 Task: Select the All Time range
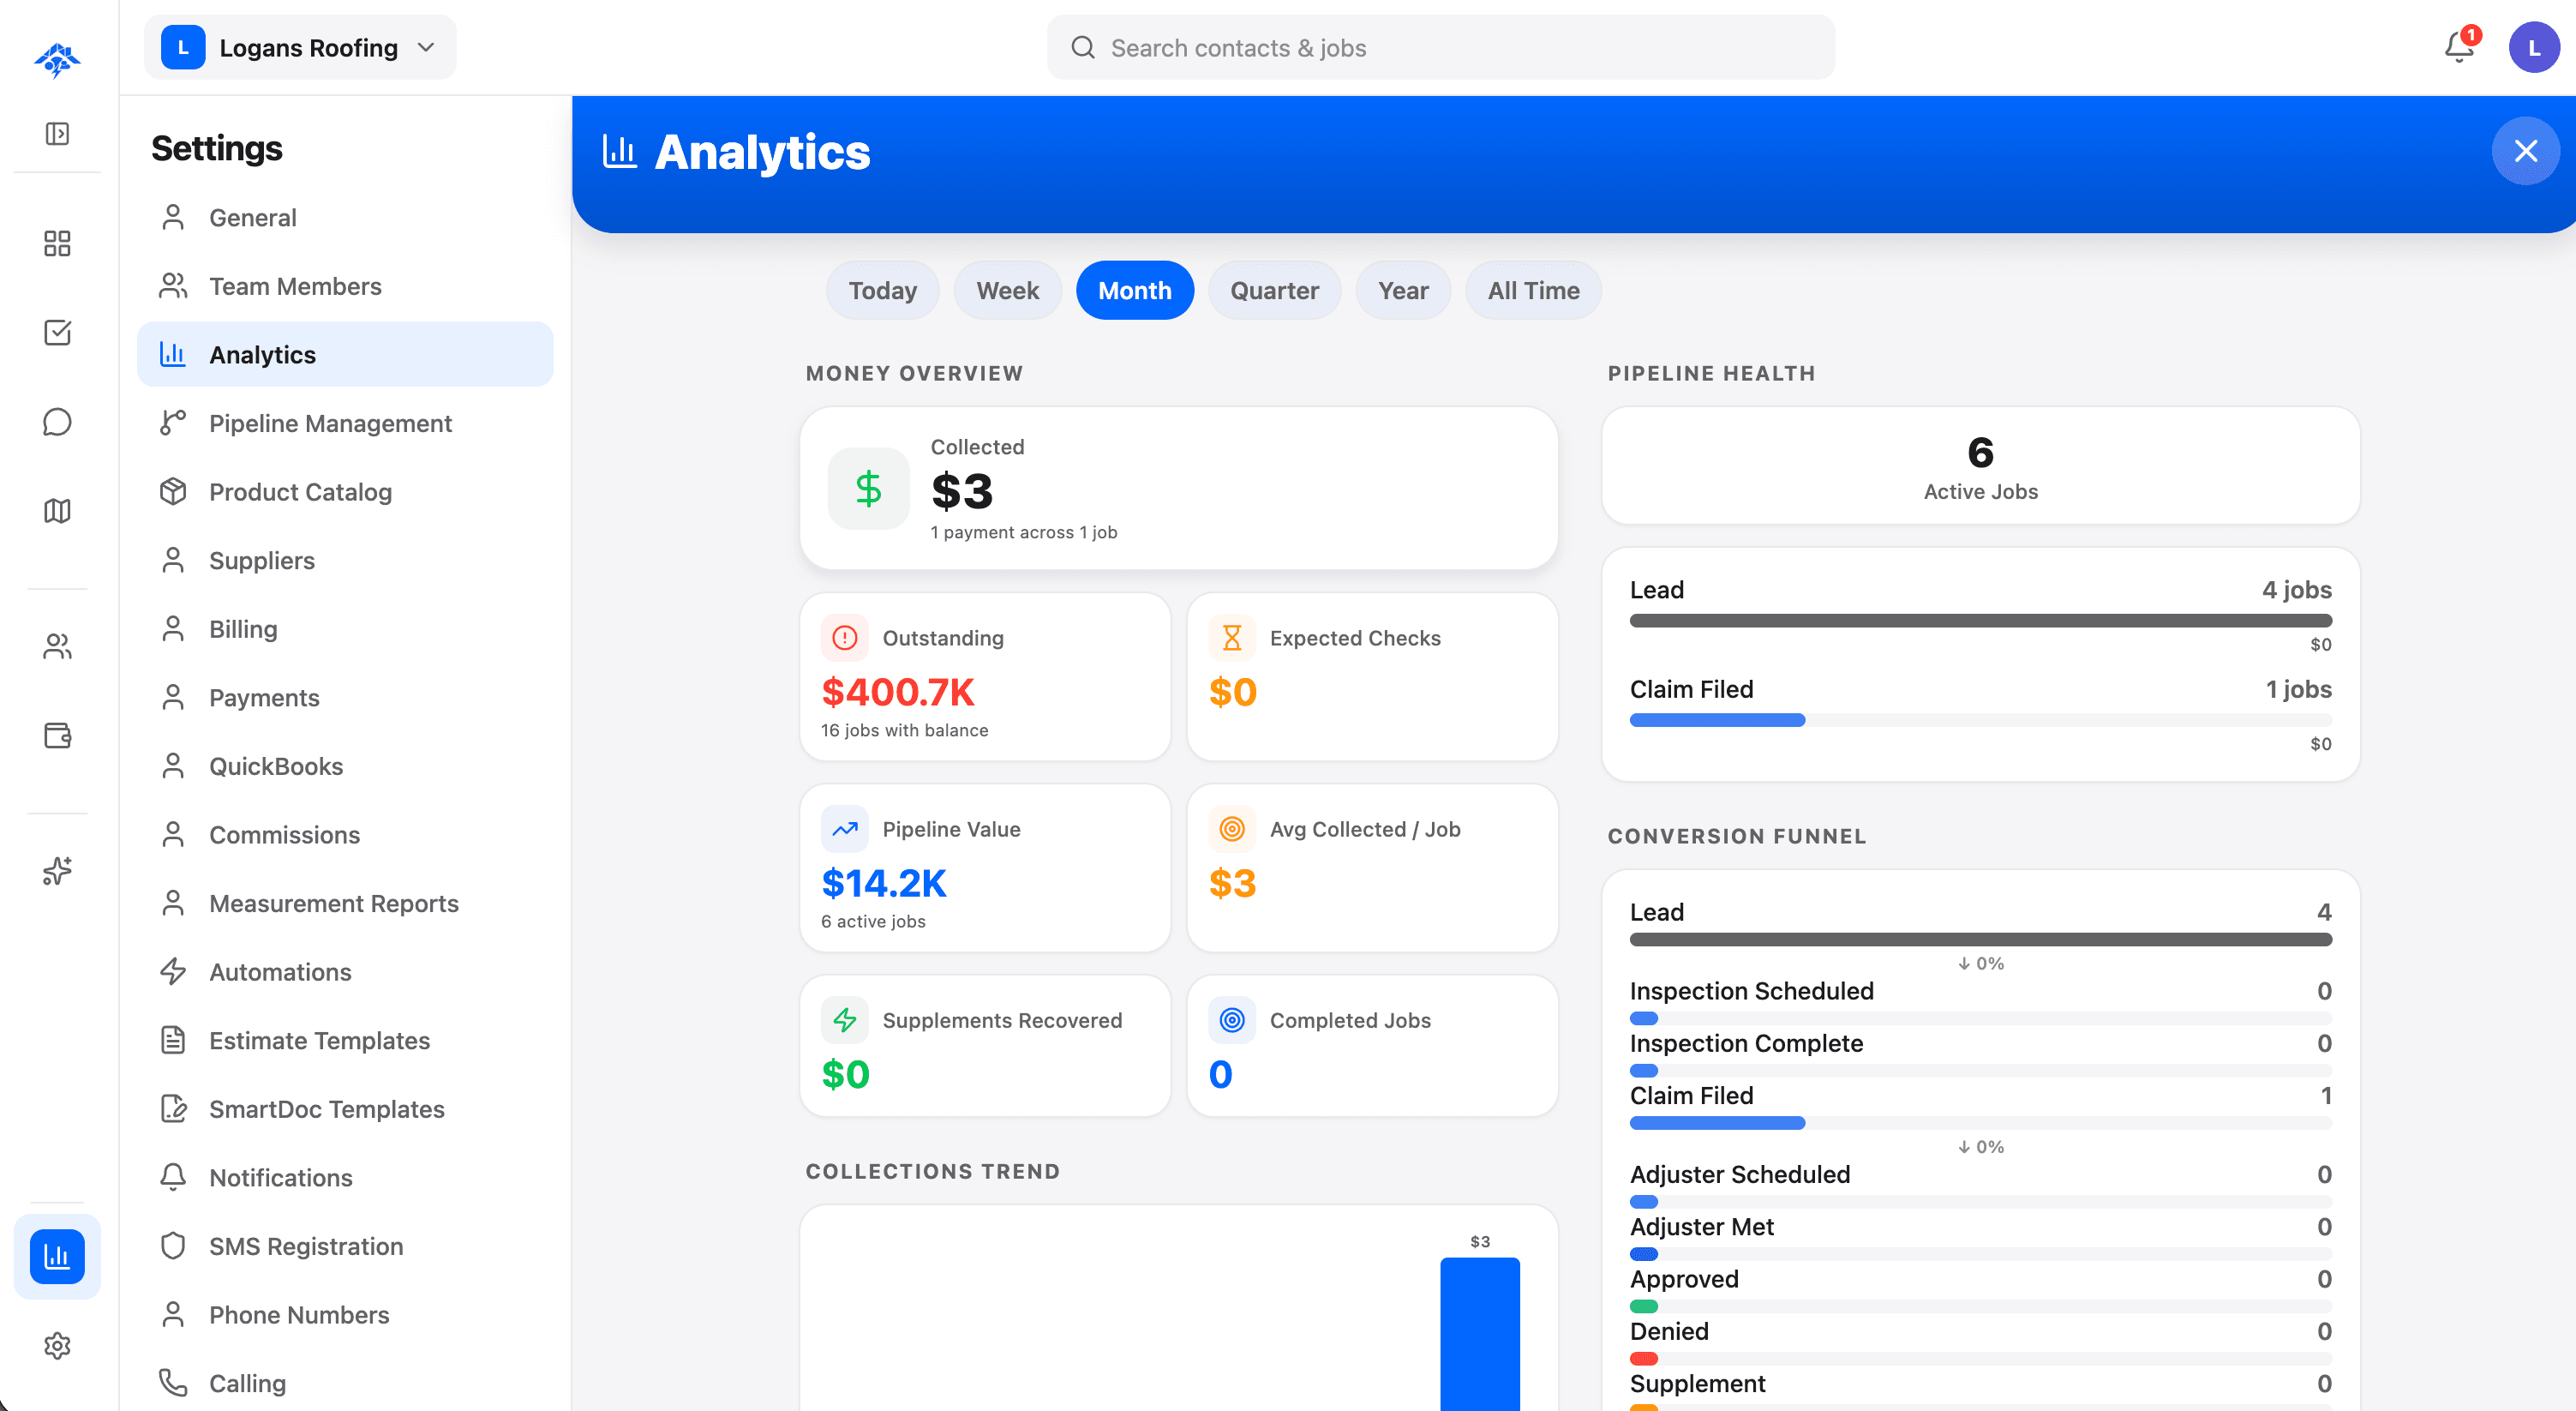pyautogui.click(x=1533, y=290)
